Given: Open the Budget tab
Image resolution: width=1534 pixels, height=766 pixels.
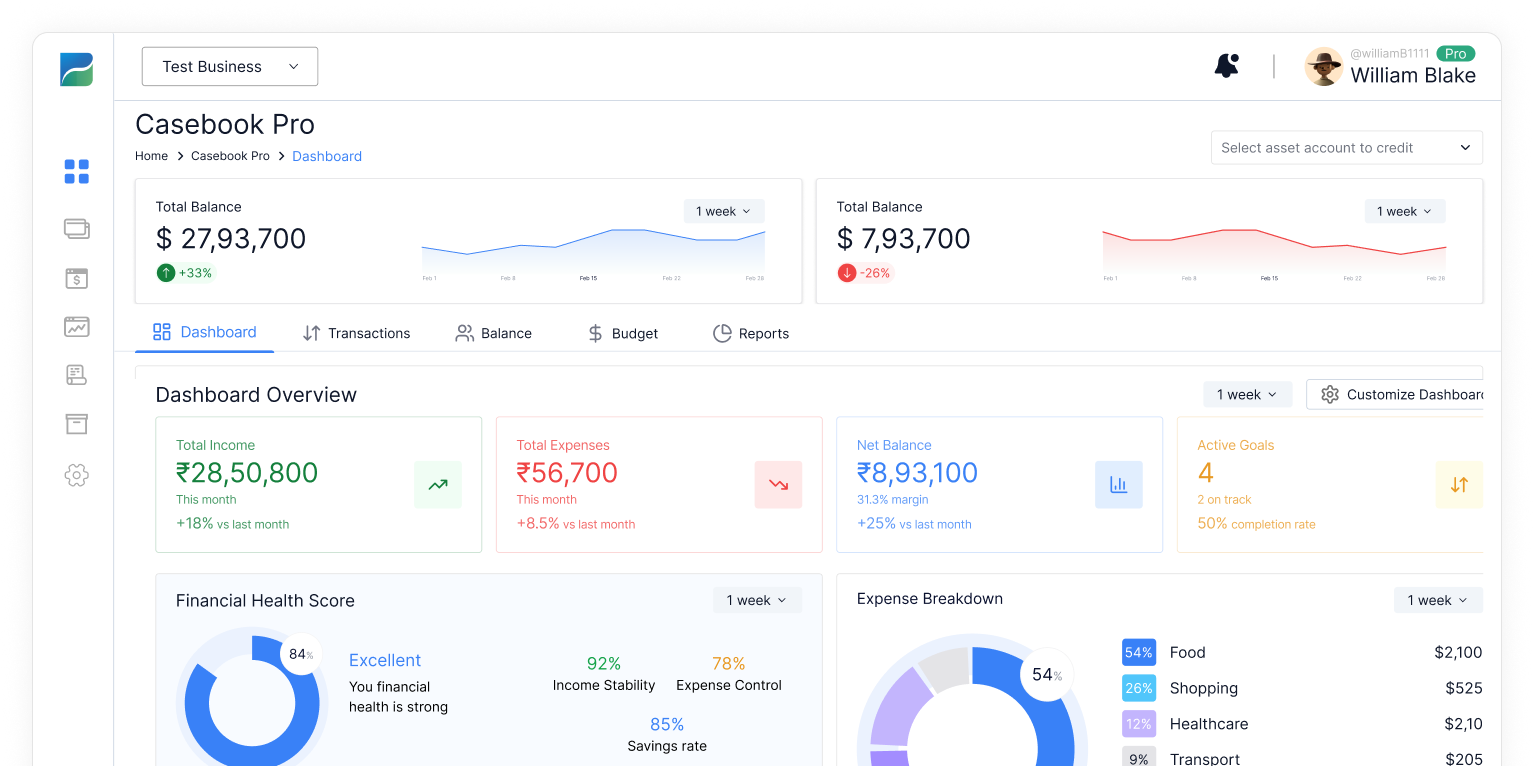Looking at the screenshot, I should (622, 333).
